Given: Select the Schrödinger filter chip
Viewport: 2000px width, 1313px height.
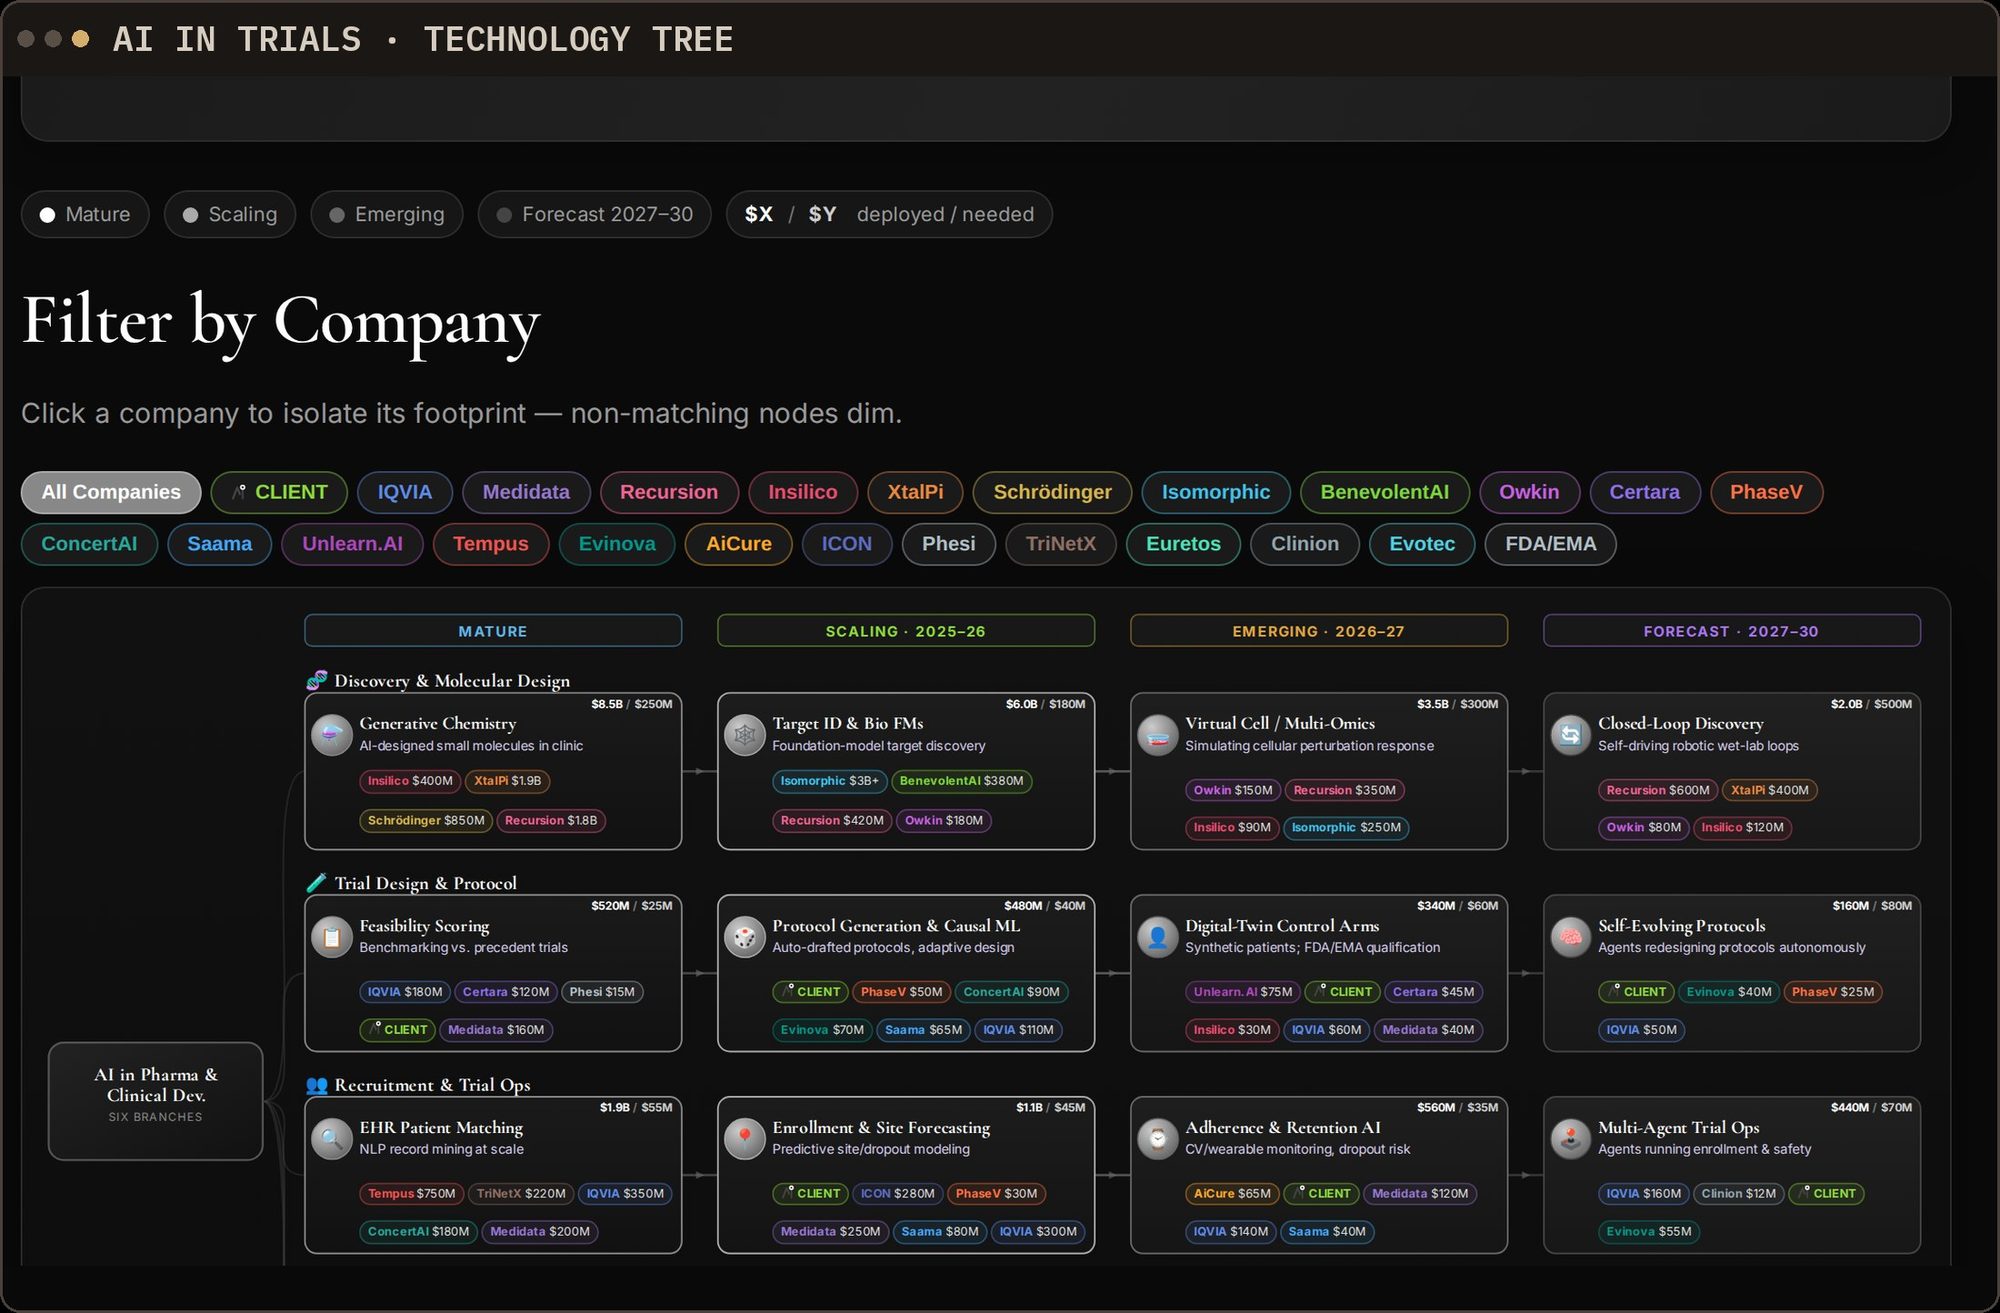Looking at the screenshot, I should (x=1052, y=492).
